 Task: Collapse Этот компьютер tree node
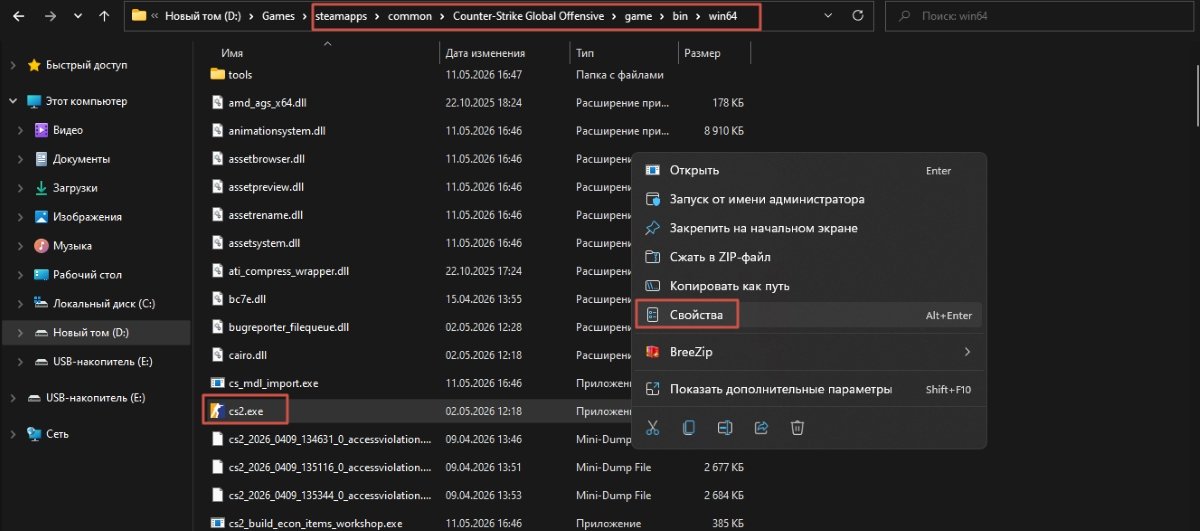pyautogui.click(x=13, y=101)
